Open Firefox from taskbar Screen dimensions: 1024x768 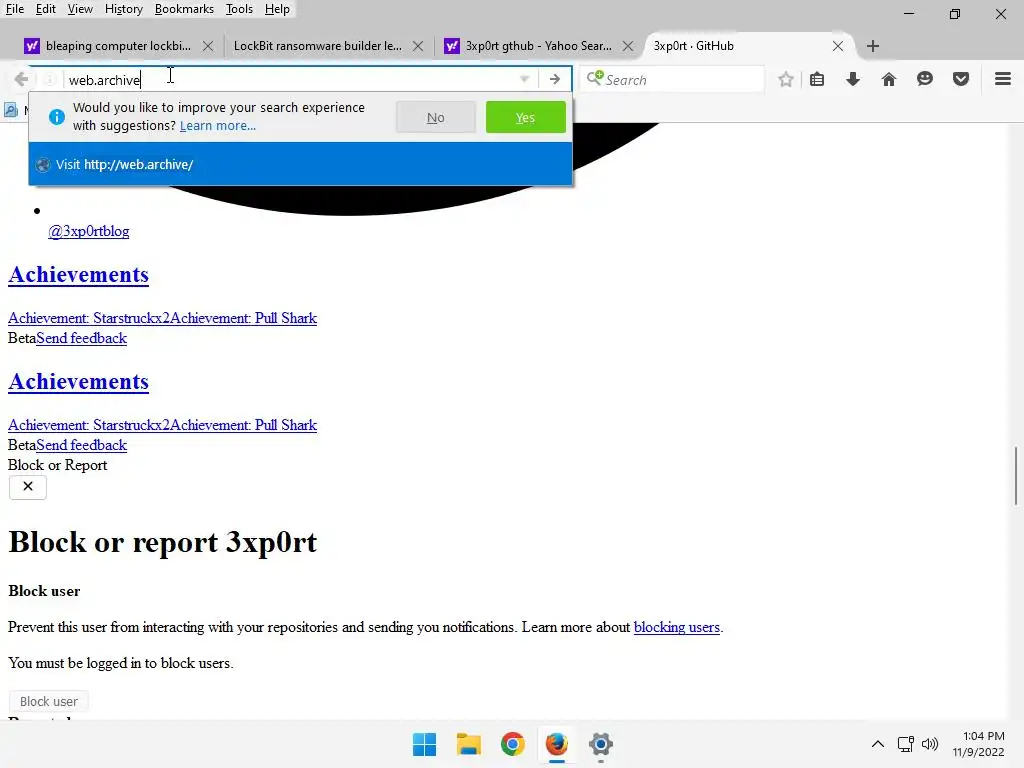(556, 744)
